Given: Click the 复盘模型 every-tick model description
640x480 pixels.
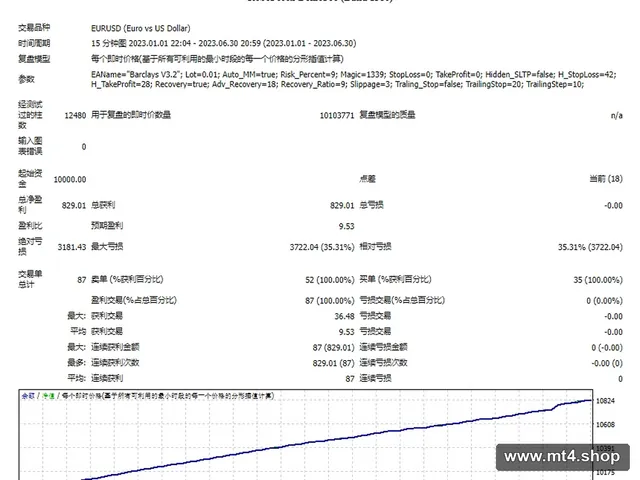Looking at the screenshot, I should 217,59.
